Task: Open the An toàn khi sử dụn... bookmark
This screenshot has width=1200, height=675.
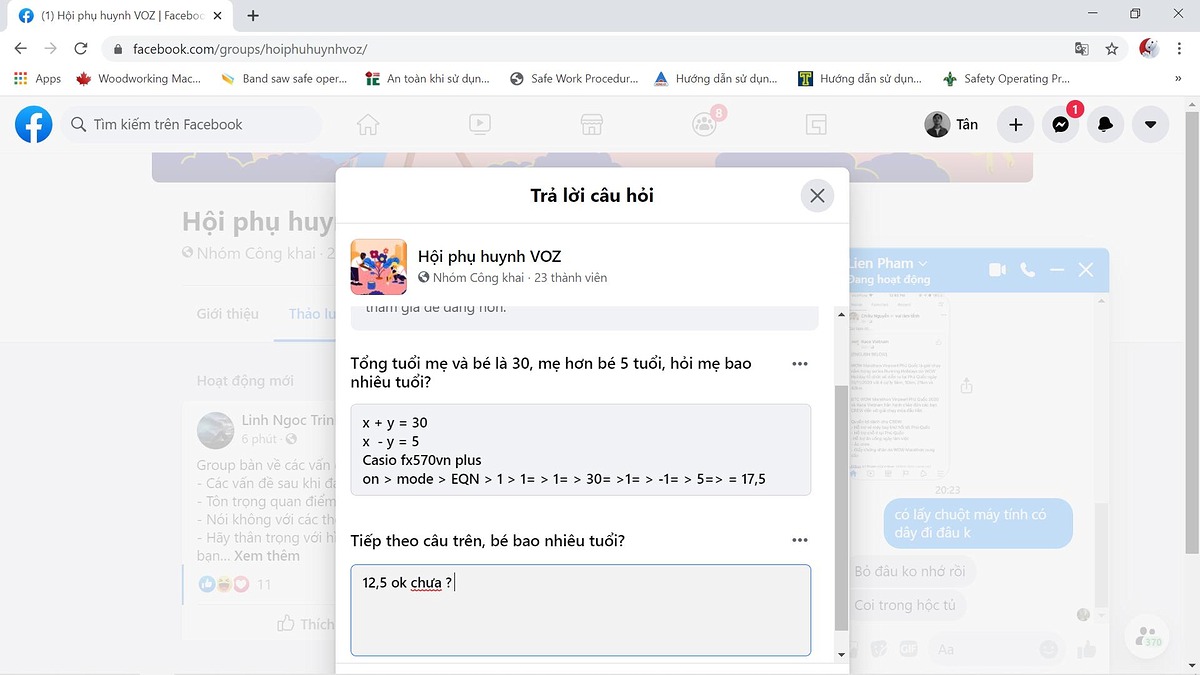Action: (430, 78)
